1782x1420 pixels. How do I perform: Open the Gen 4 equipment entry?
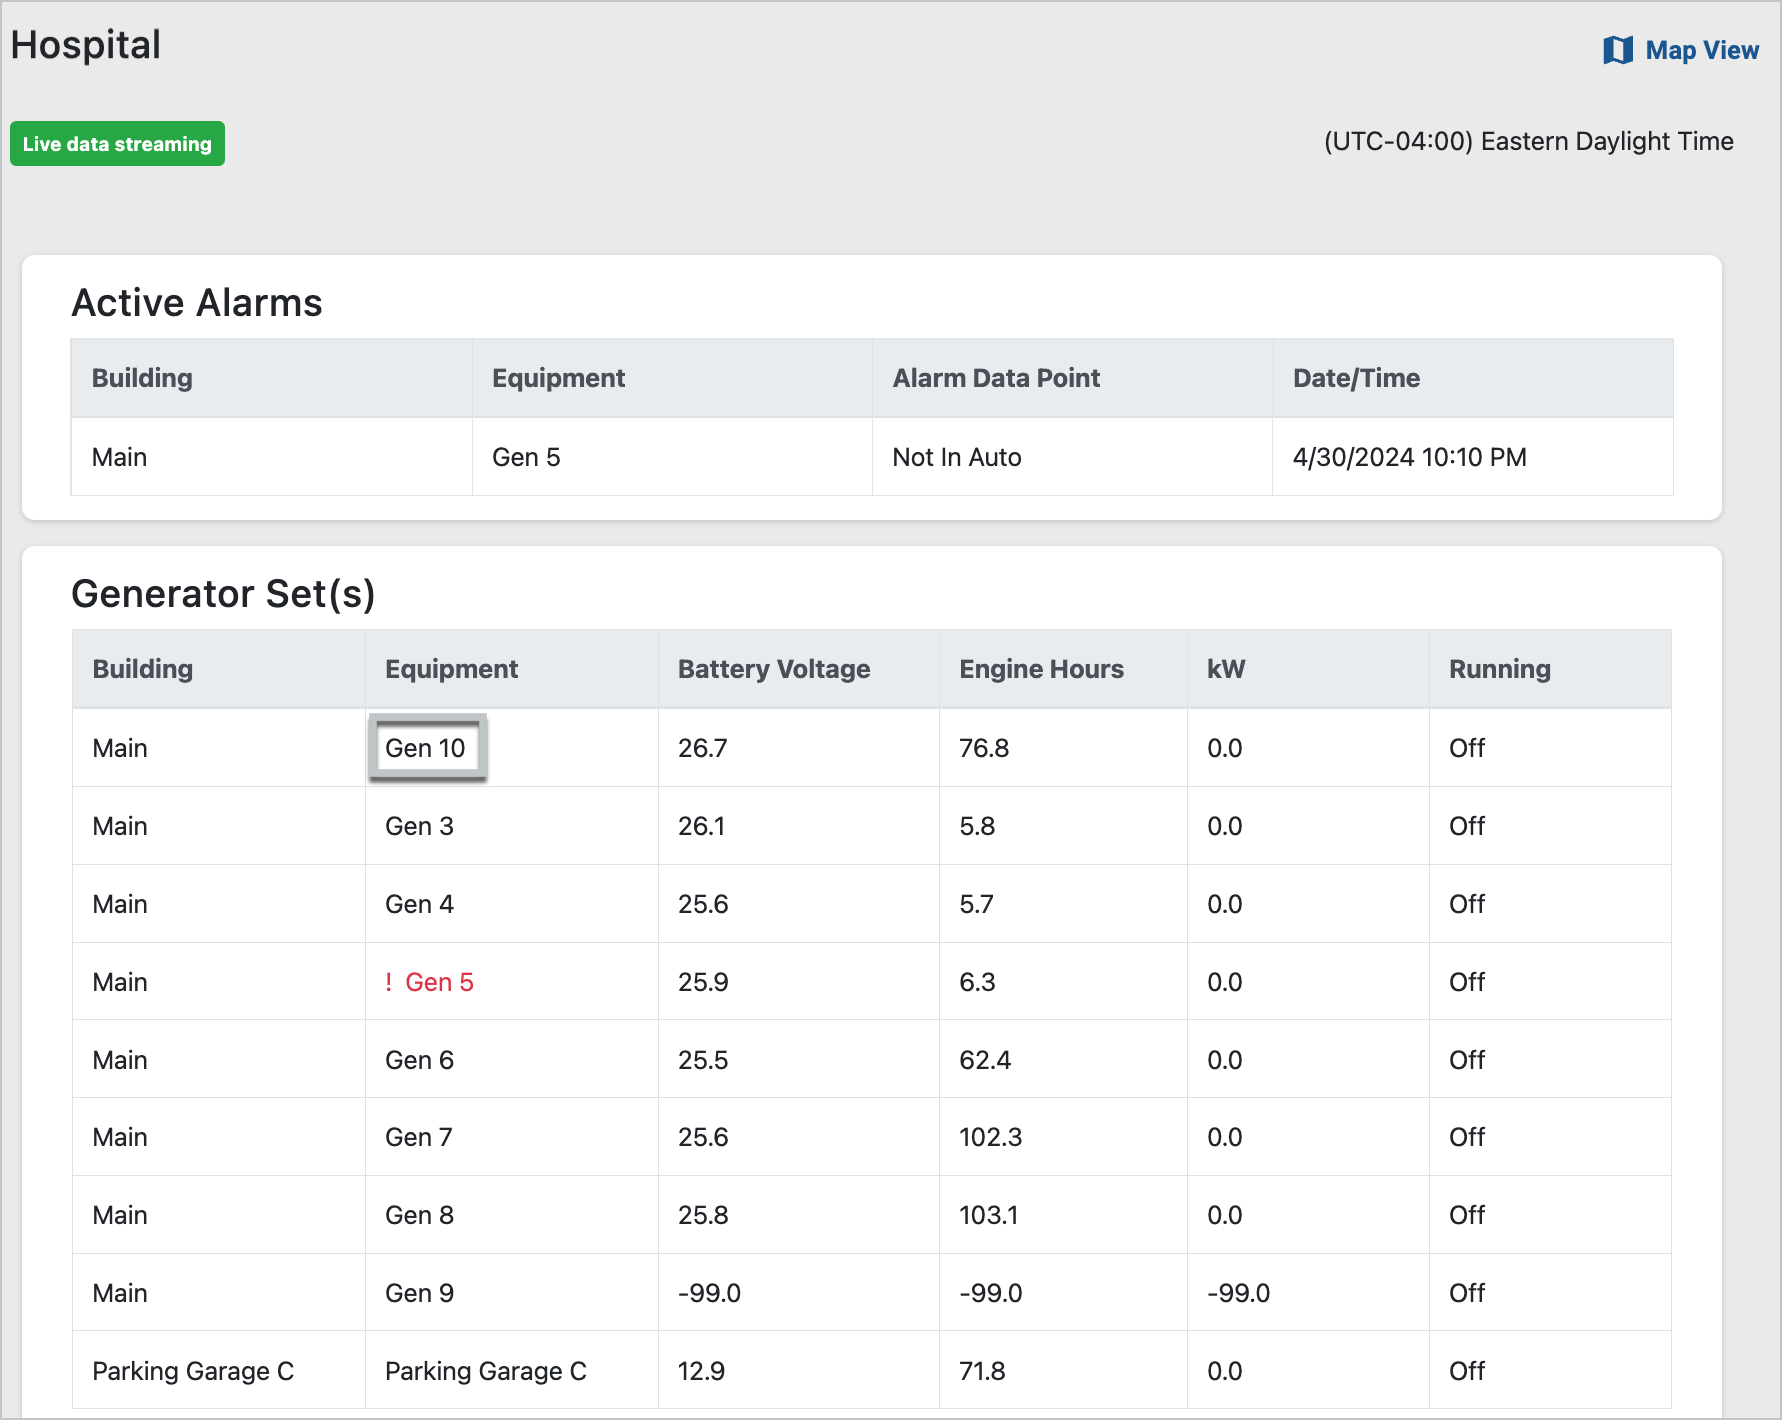click(x=419, y=904)
